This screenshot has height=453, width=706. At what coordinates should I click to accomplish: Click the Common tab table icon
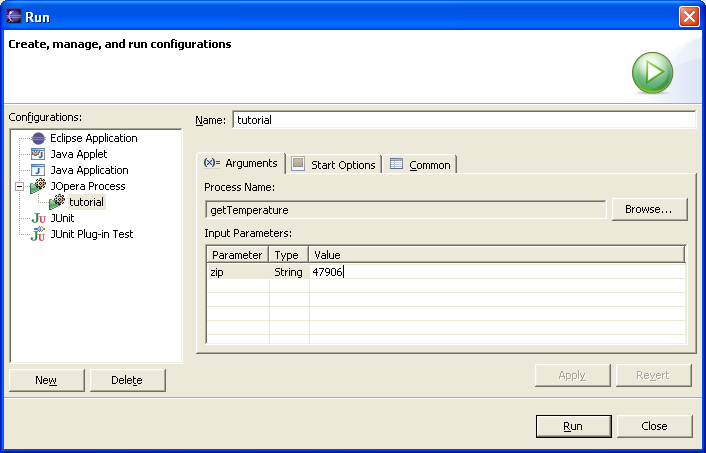point(396,163)
